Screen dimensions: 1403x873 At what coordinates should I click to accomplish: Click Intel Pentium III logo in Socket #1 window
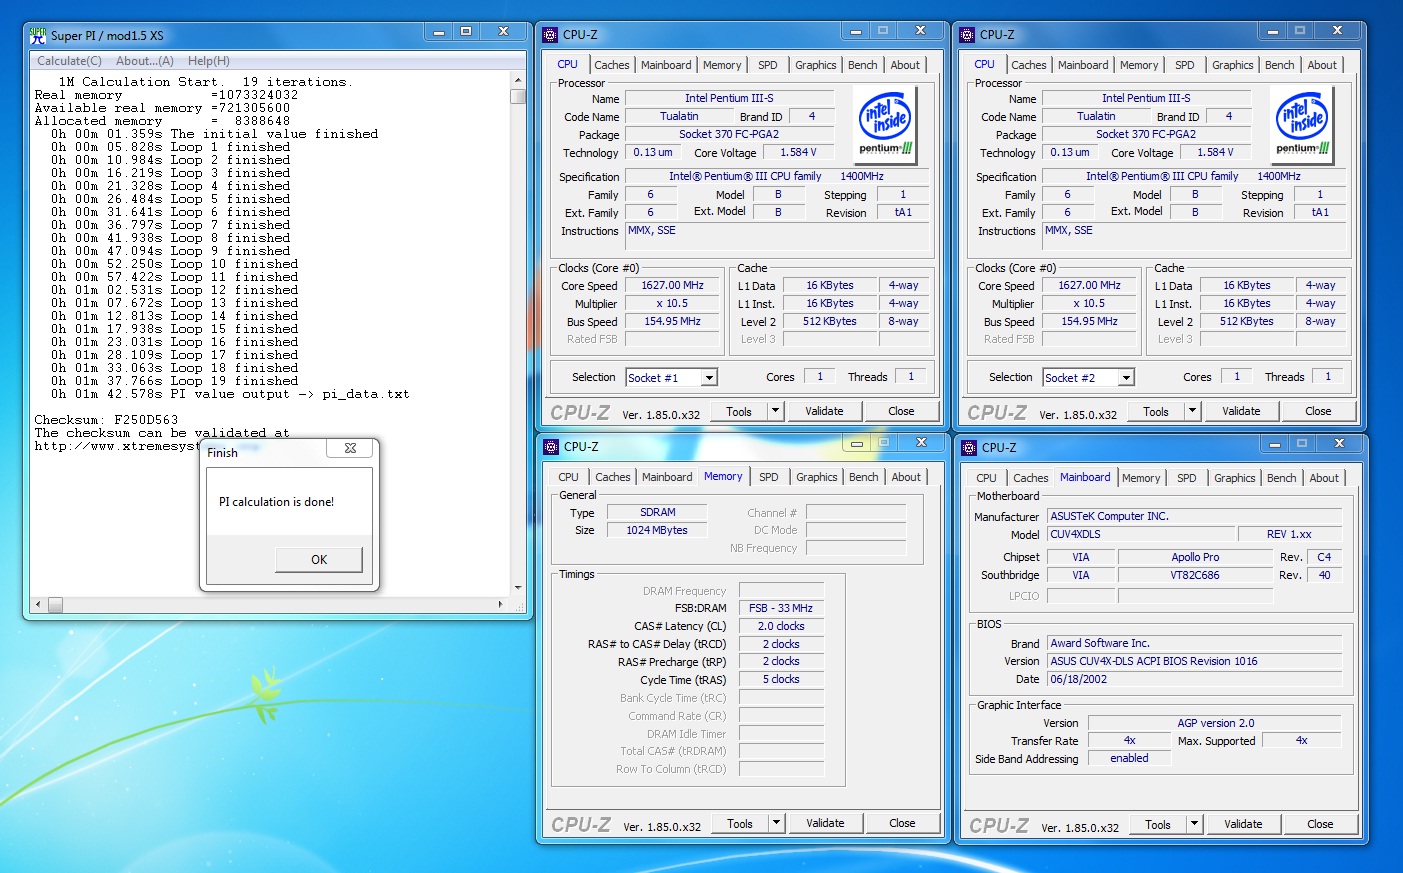[x=885, y=124]
